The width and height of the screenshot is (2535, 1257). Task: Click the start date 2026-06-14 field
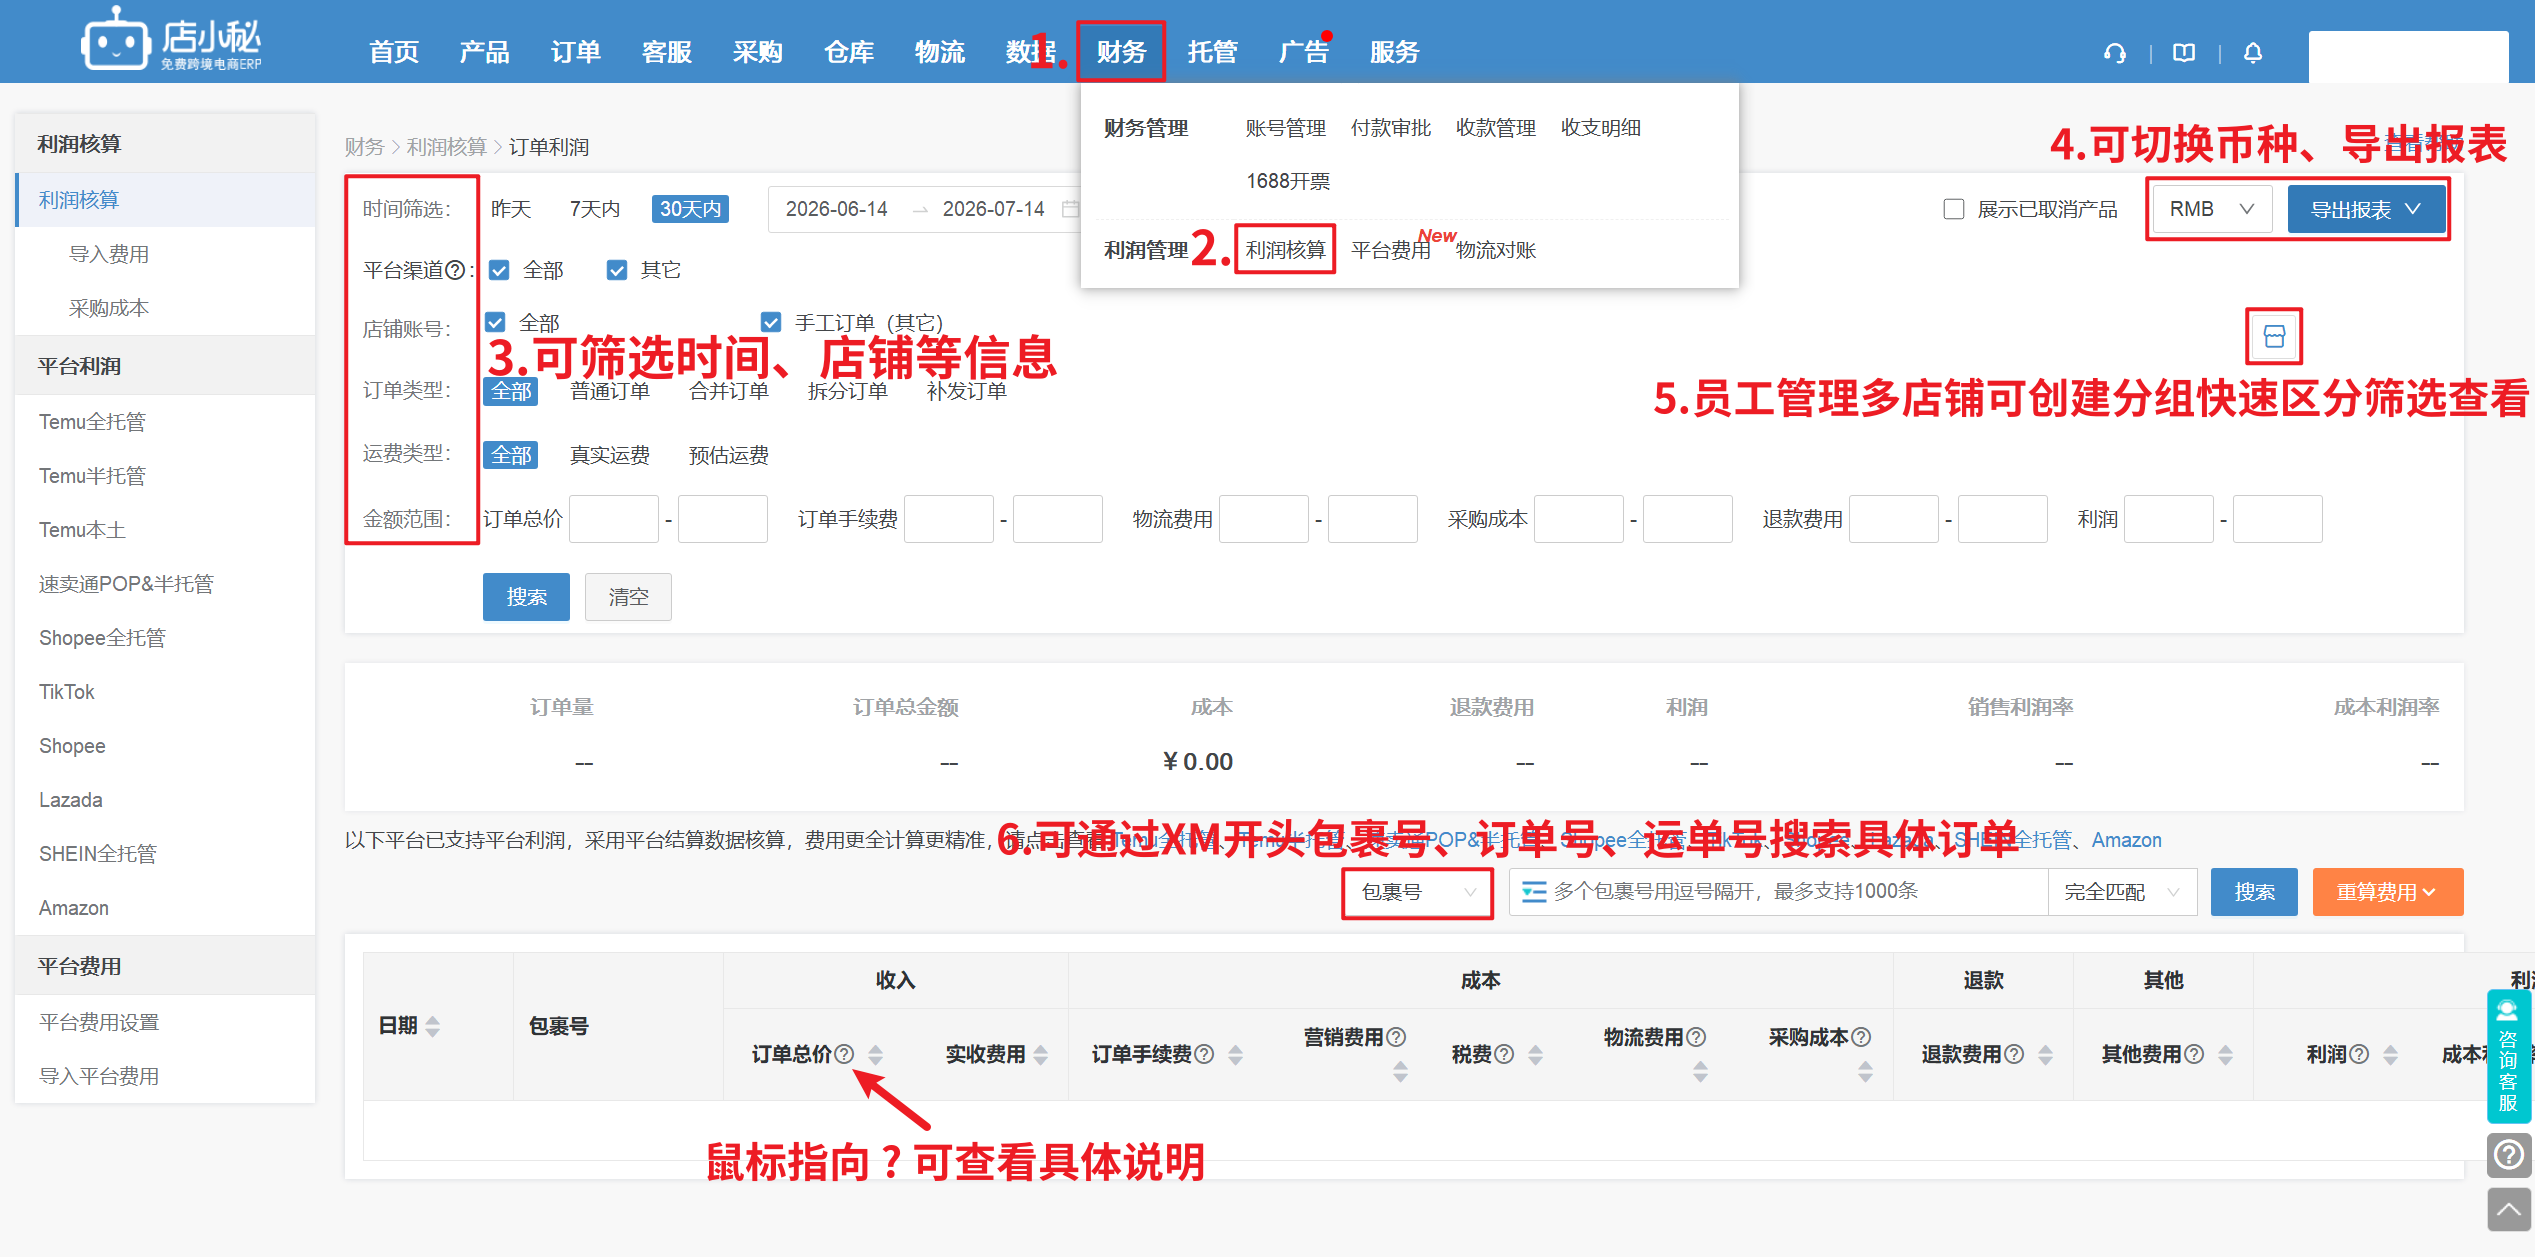[837, 209]
